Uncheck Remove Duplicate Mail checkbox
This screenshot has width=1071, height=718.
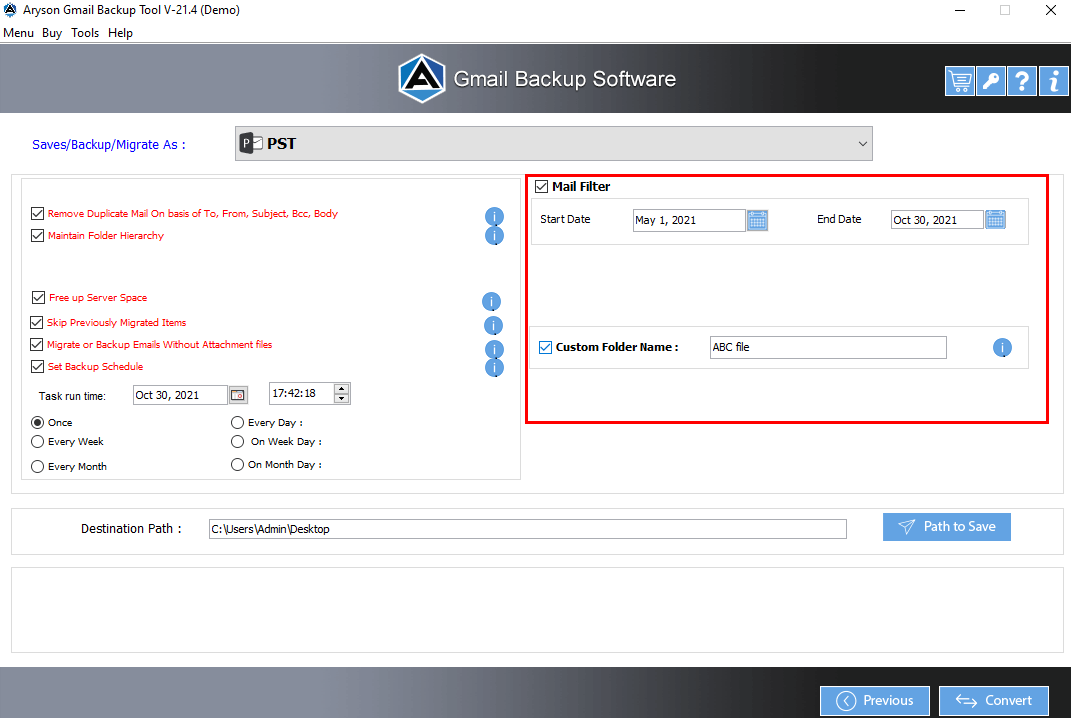pos(38,213)
